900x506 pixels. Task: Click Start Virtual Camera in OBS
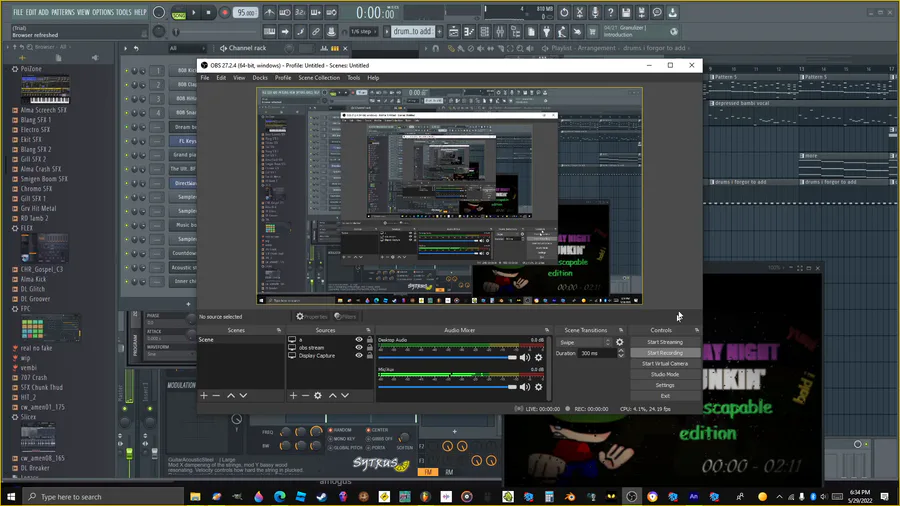tap(665, 364)
